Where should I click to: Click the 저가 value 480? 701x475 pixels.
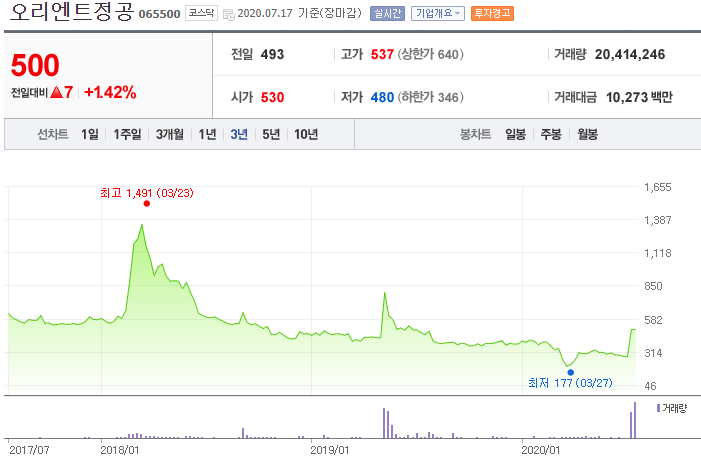point(382,98)
